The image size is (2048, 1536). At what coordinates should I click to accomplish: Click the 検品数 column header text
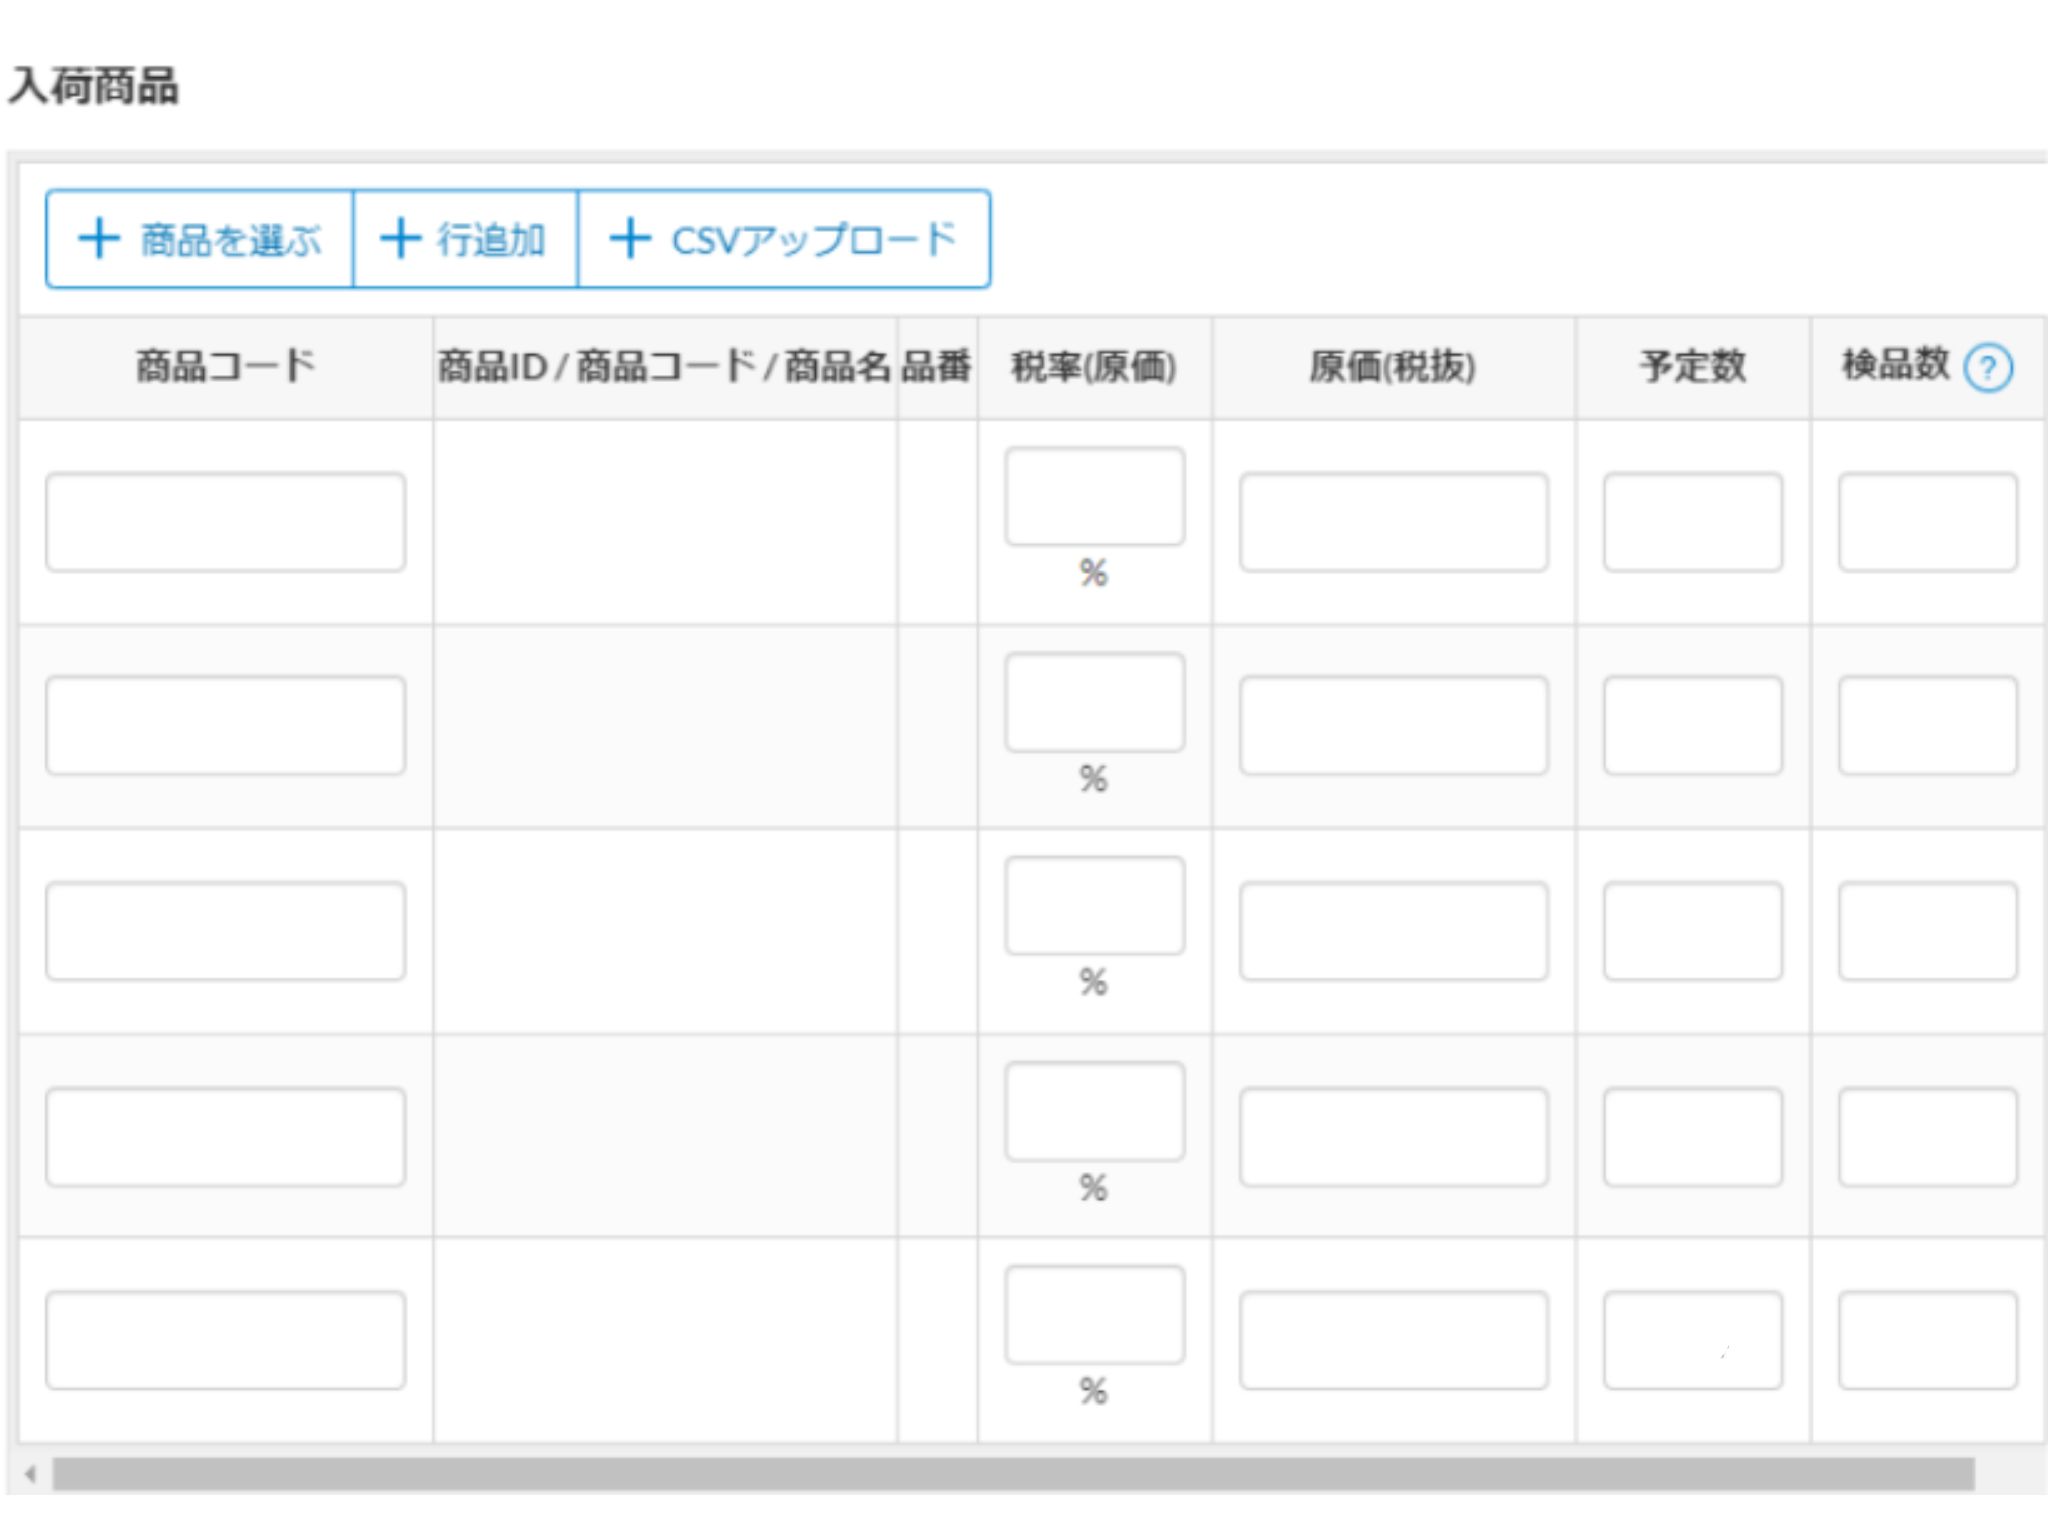pyautogui.click(x=1896, y=364)
